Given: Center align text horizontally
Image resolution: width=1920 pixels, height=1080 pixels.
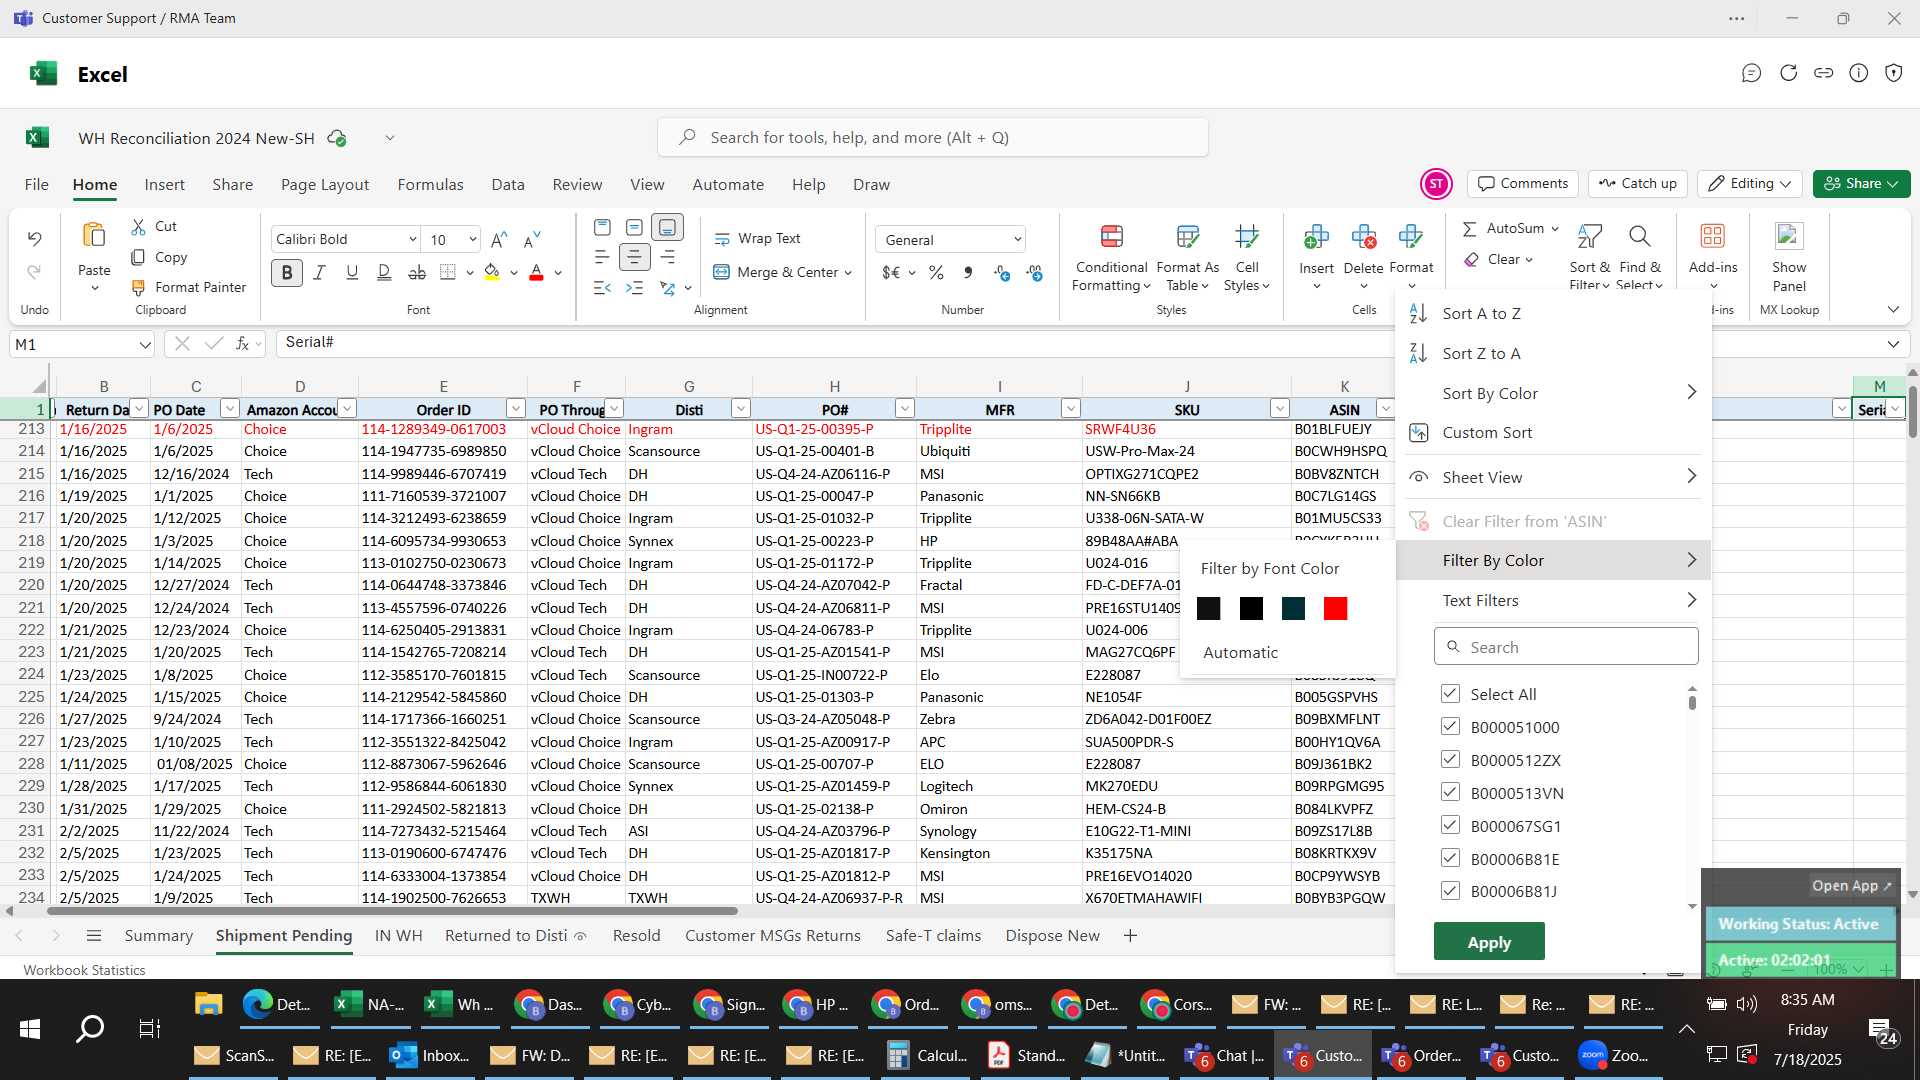Looking at the screenshot, I should [634, 257].
